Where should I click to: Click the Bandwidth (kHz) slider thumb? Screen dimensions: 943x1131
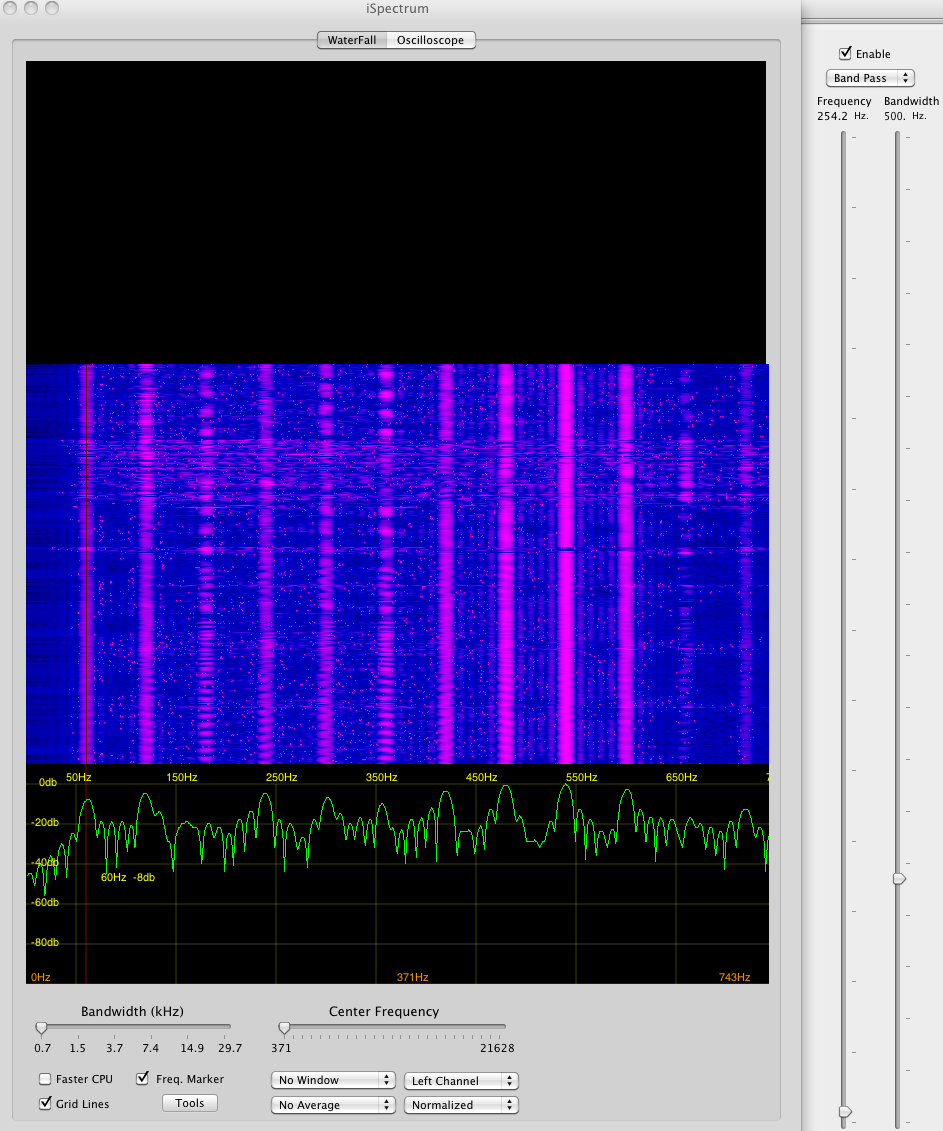(x=41, y=1028)
